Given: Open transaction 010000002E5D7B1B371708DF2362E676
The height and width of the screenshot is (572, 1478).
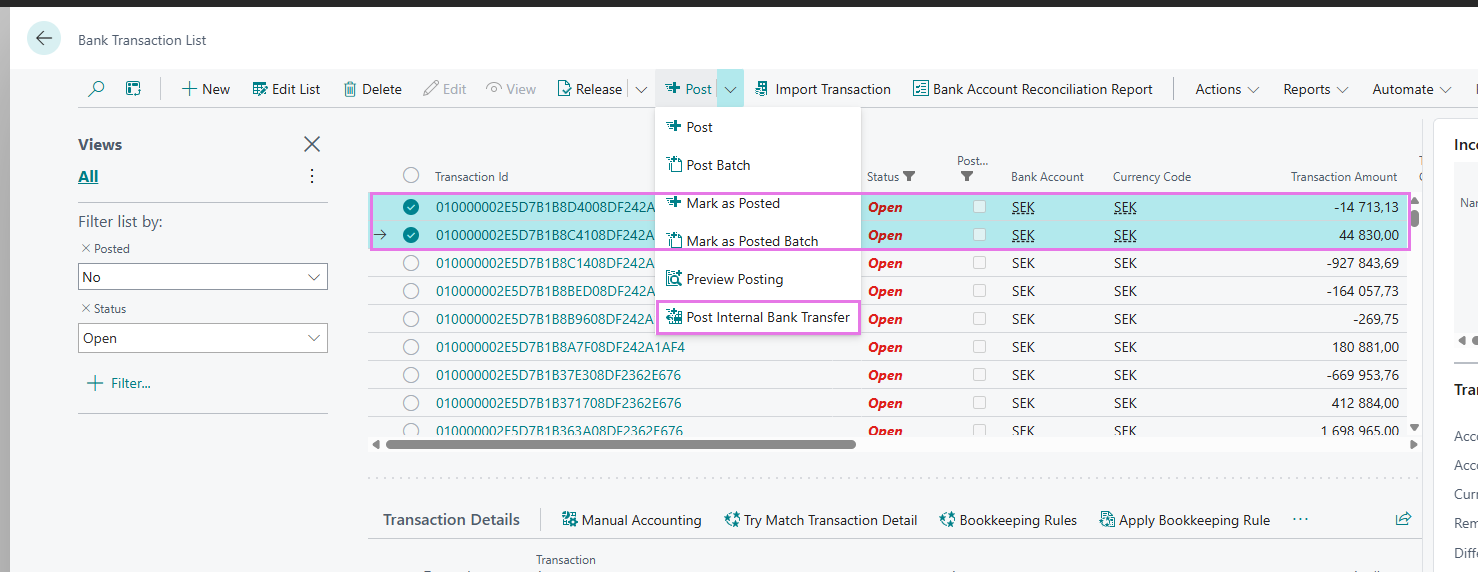Looking at the screenshot, I should pyautogui.click(x=558, y=403).
